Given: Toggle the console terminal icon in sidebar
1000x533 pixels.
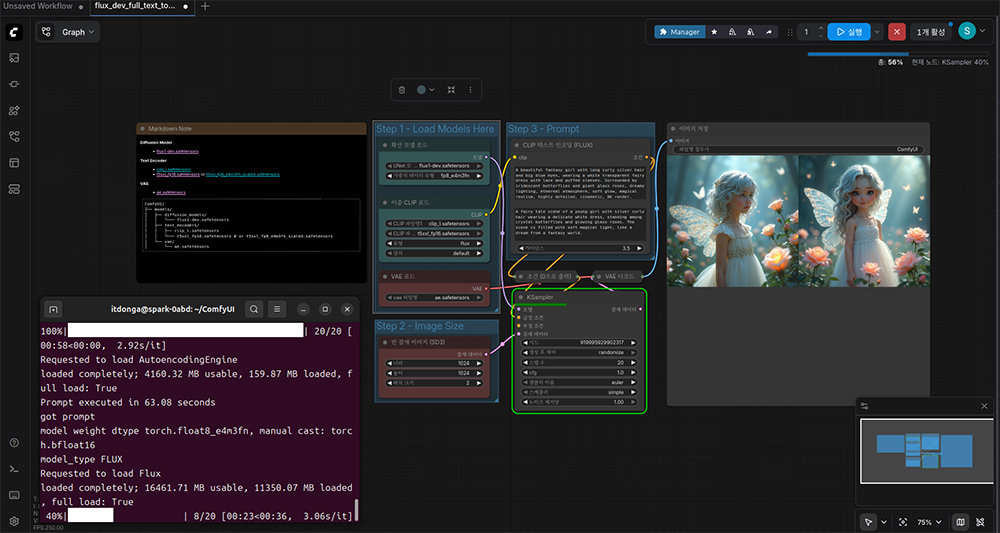Looking at the screenshot, I should pyautogui.click(x=14, y=469).
